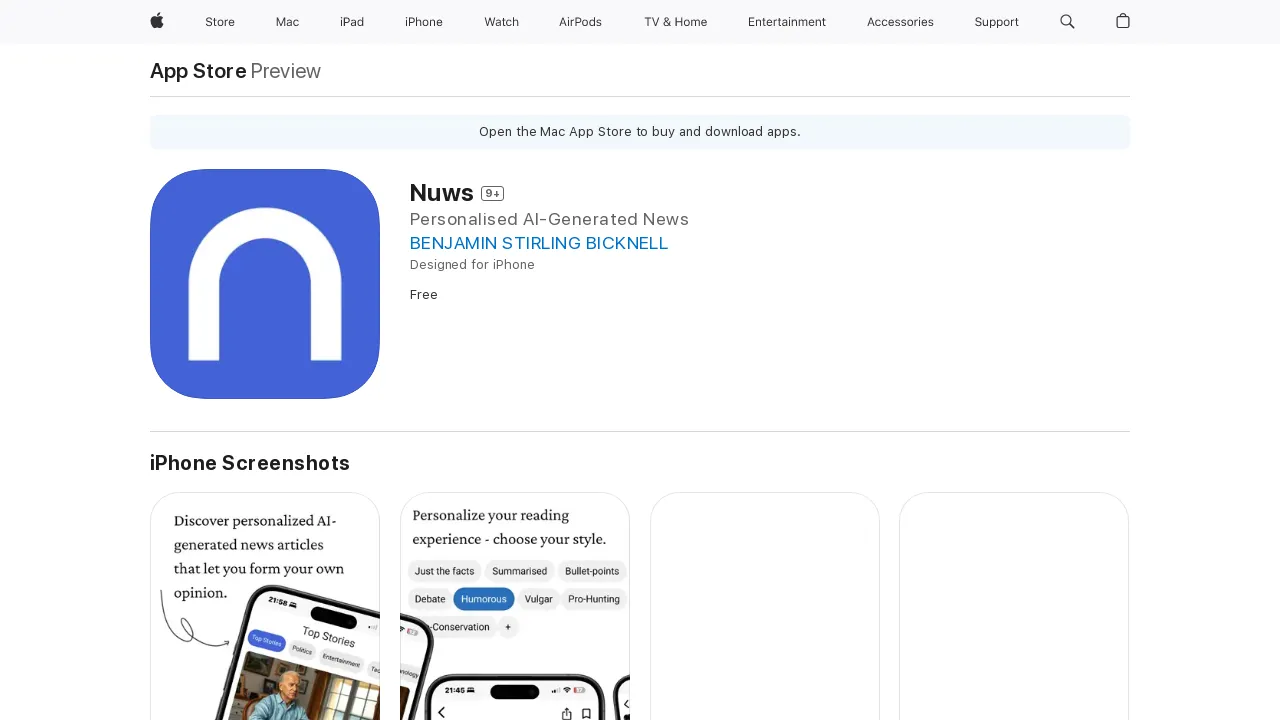This screenshot has height=720, width=1280.
Task: Click the Designed for iPhone text
Action: coord(472,265)
